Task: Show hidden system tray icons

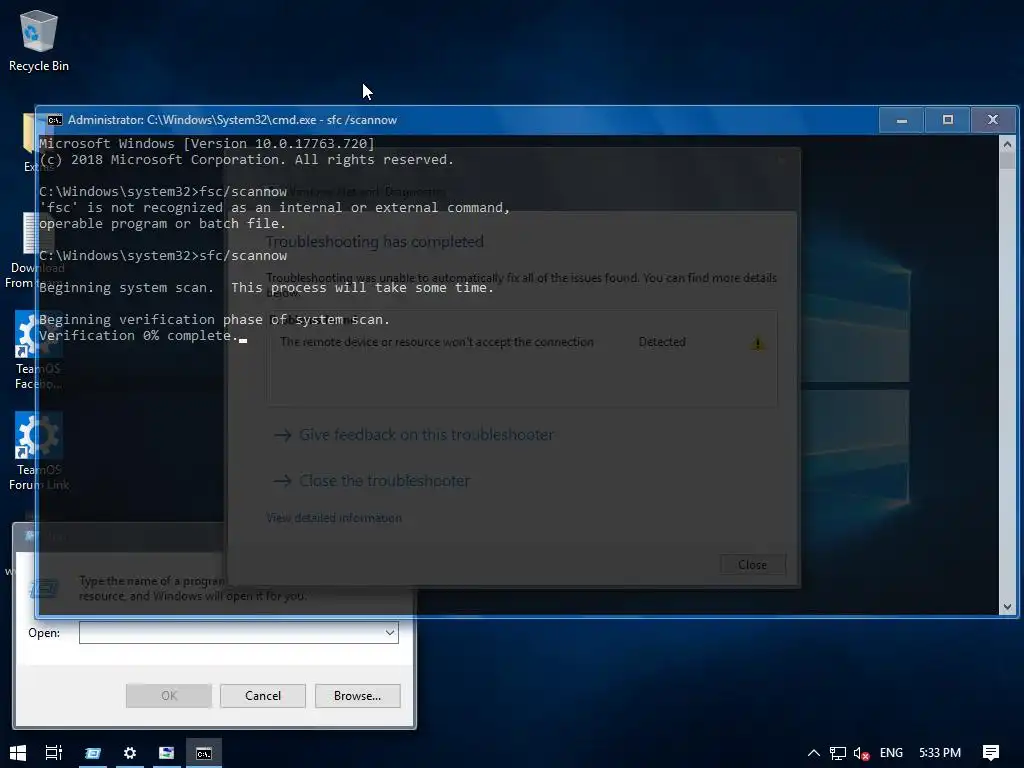Action: [814, 753]
